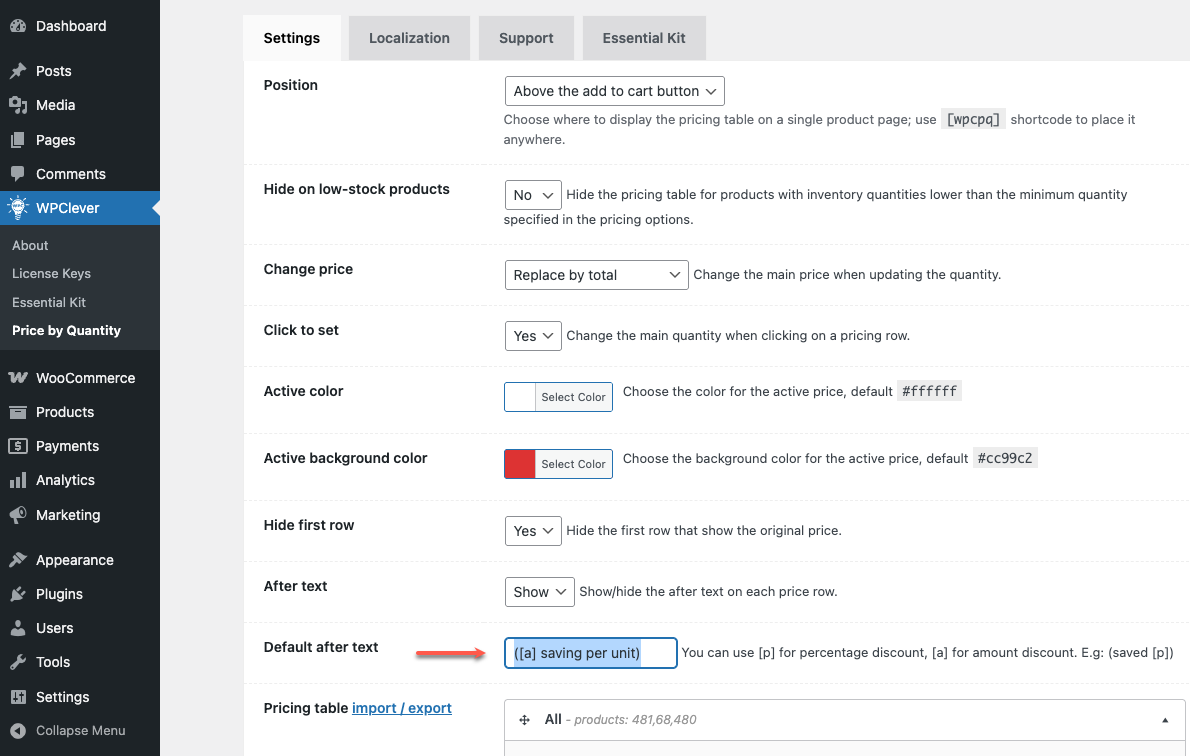
Task: Open the Position dropdown
Action: 615,91
